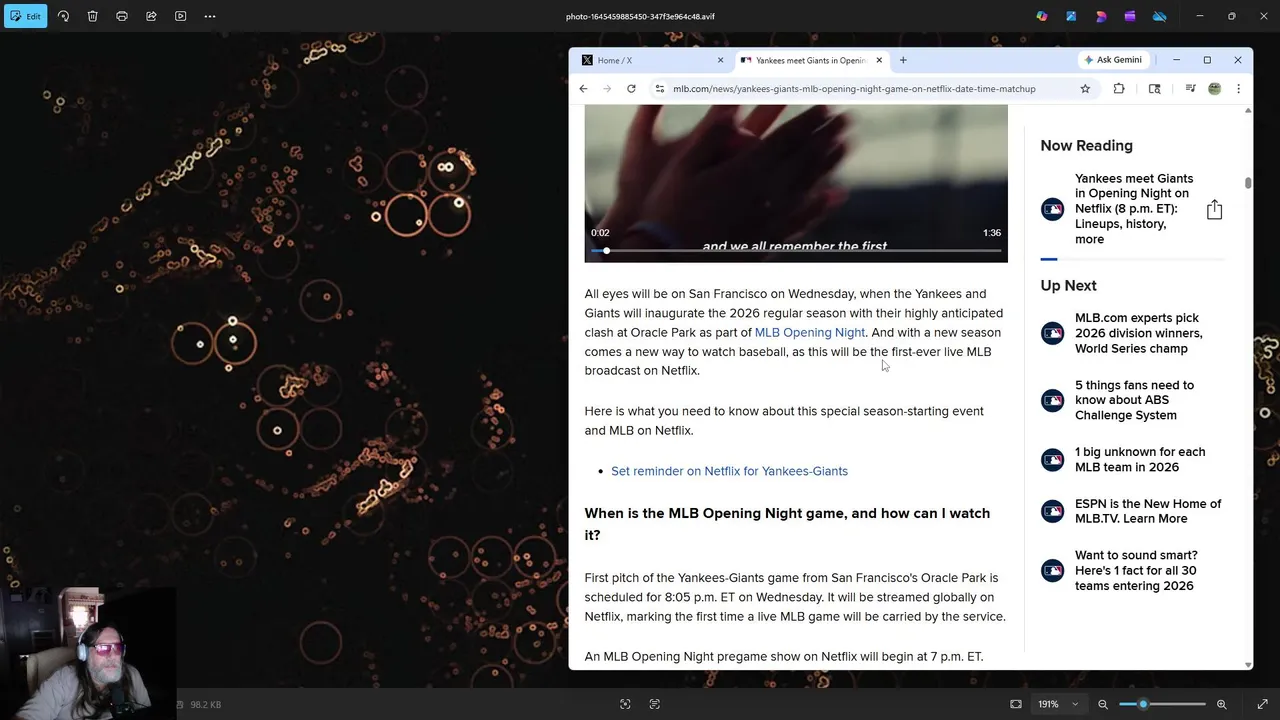Open 1 big unknown for each MLB team
The width and height of the screenshot is (1280, 720).
[1140, 459]
